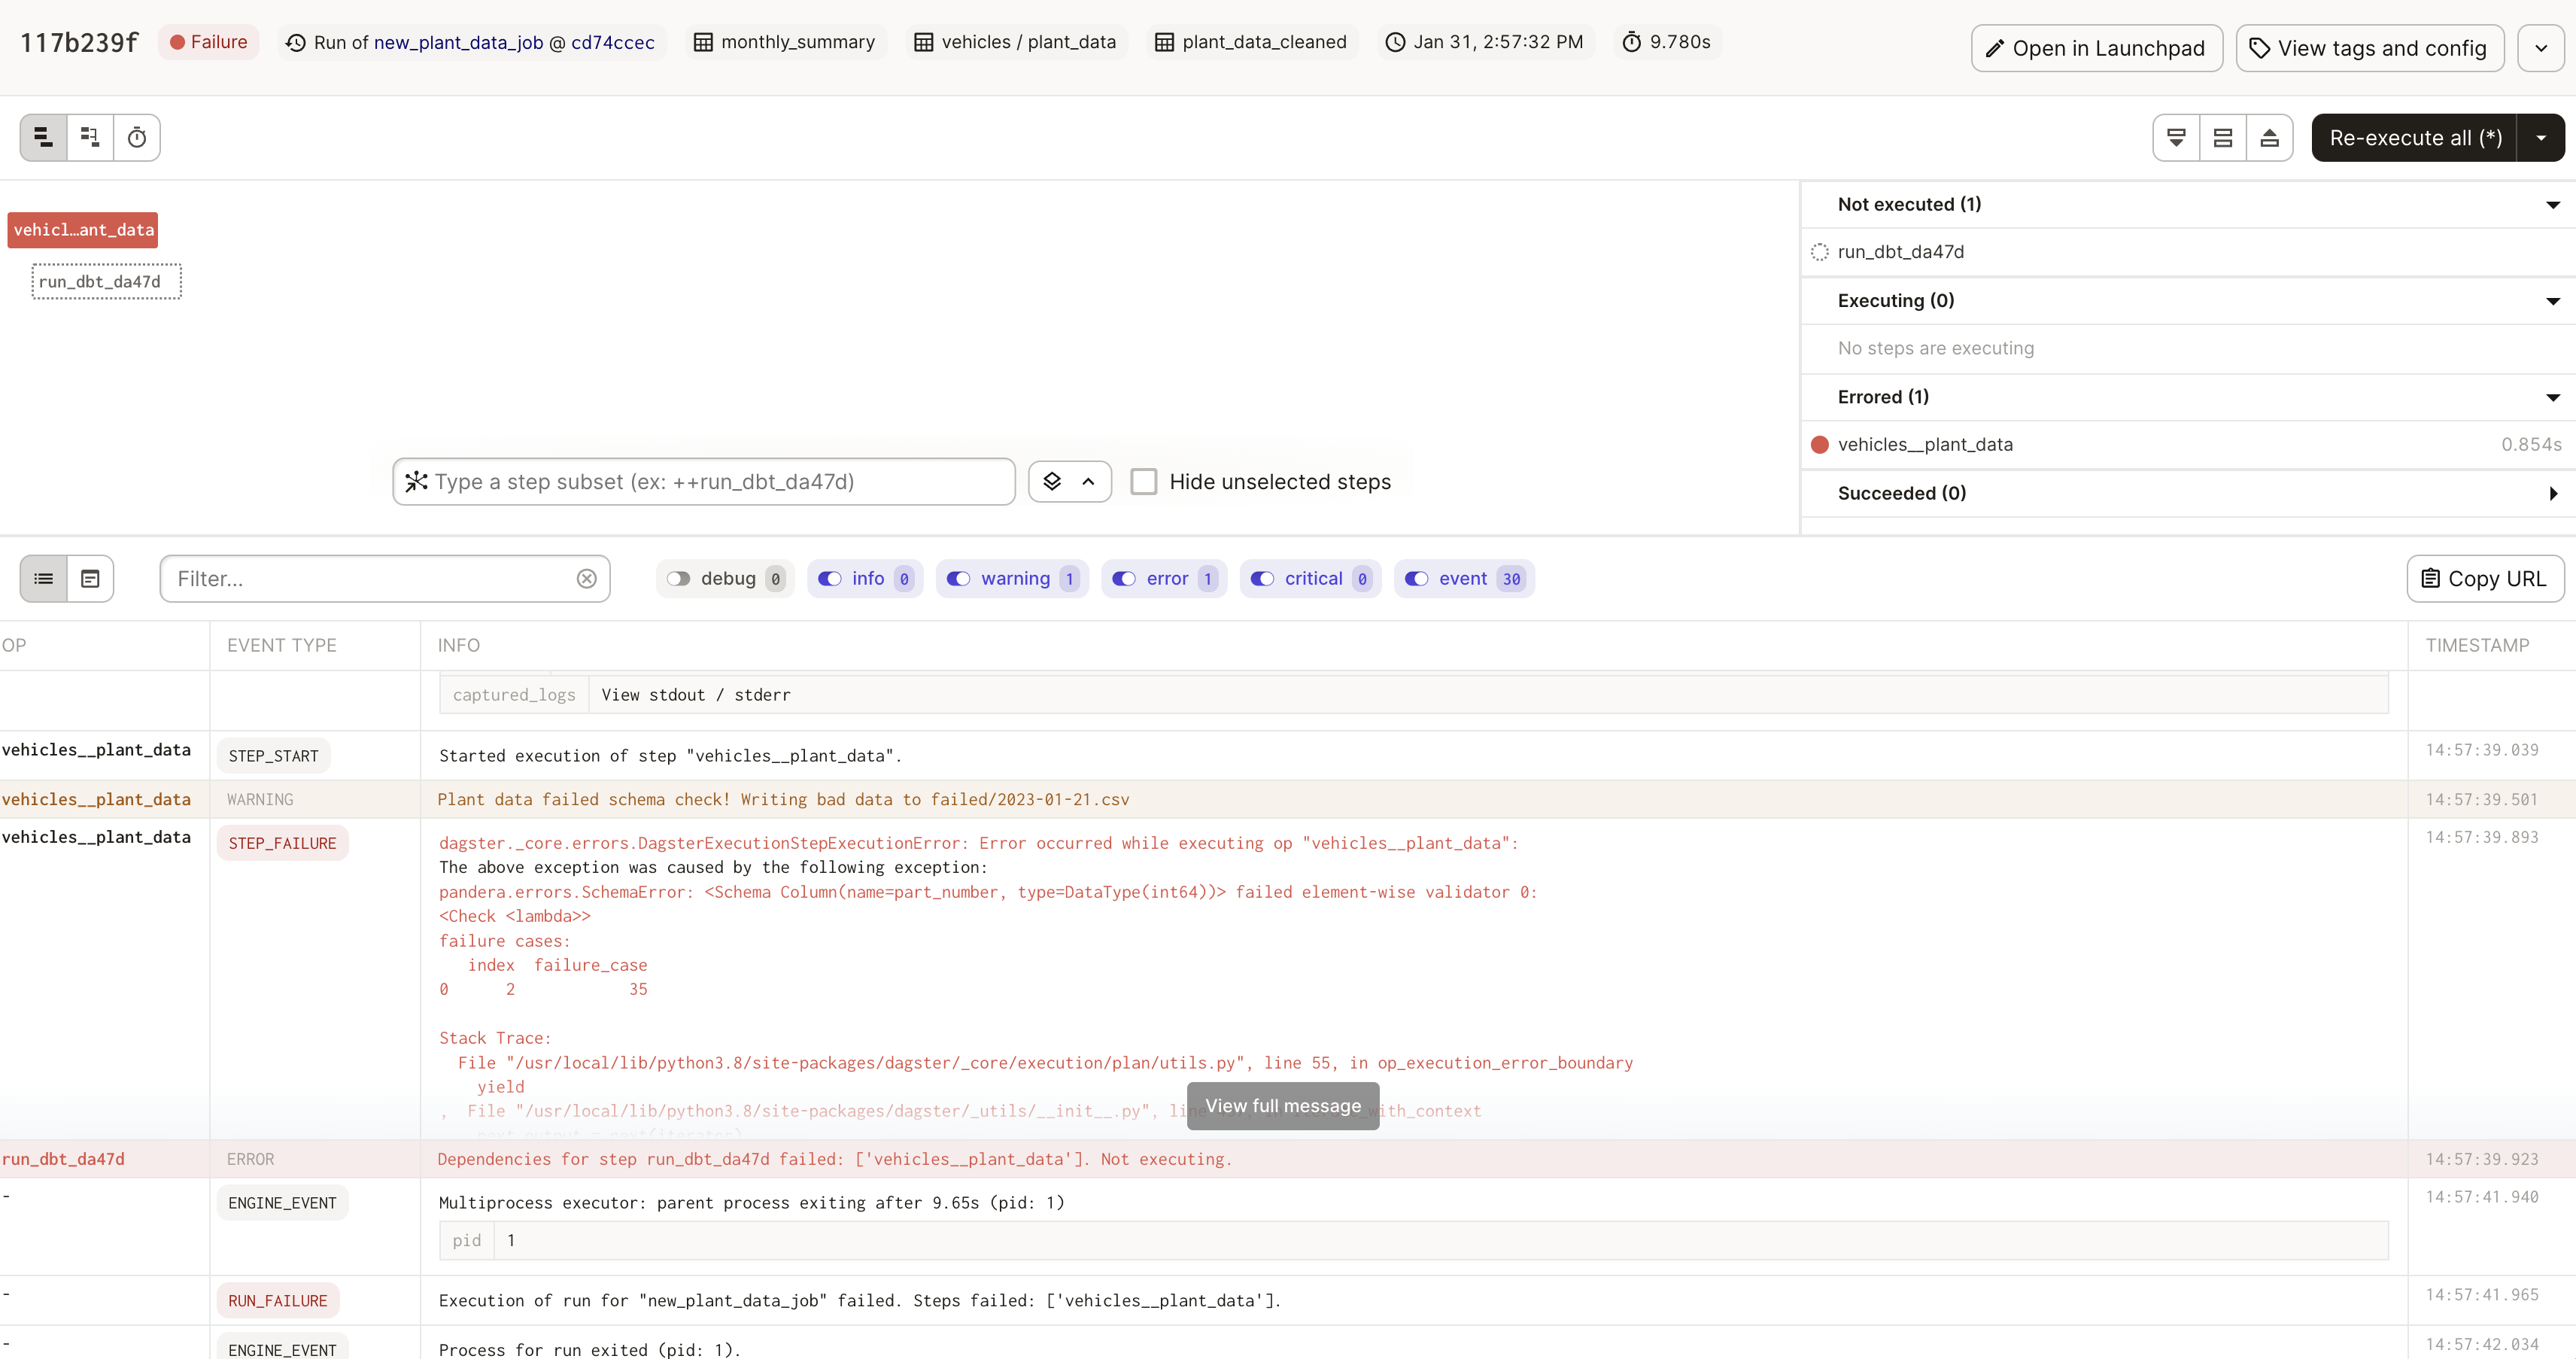Open Re-execute all dropdown arrow
The width and height of the screenshot is (2576, 1359).
tap(2541, 138)
